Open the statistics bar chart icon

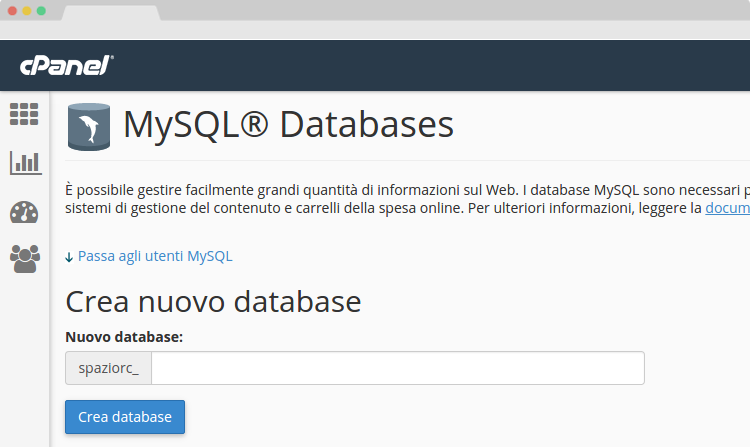(26, 163)
